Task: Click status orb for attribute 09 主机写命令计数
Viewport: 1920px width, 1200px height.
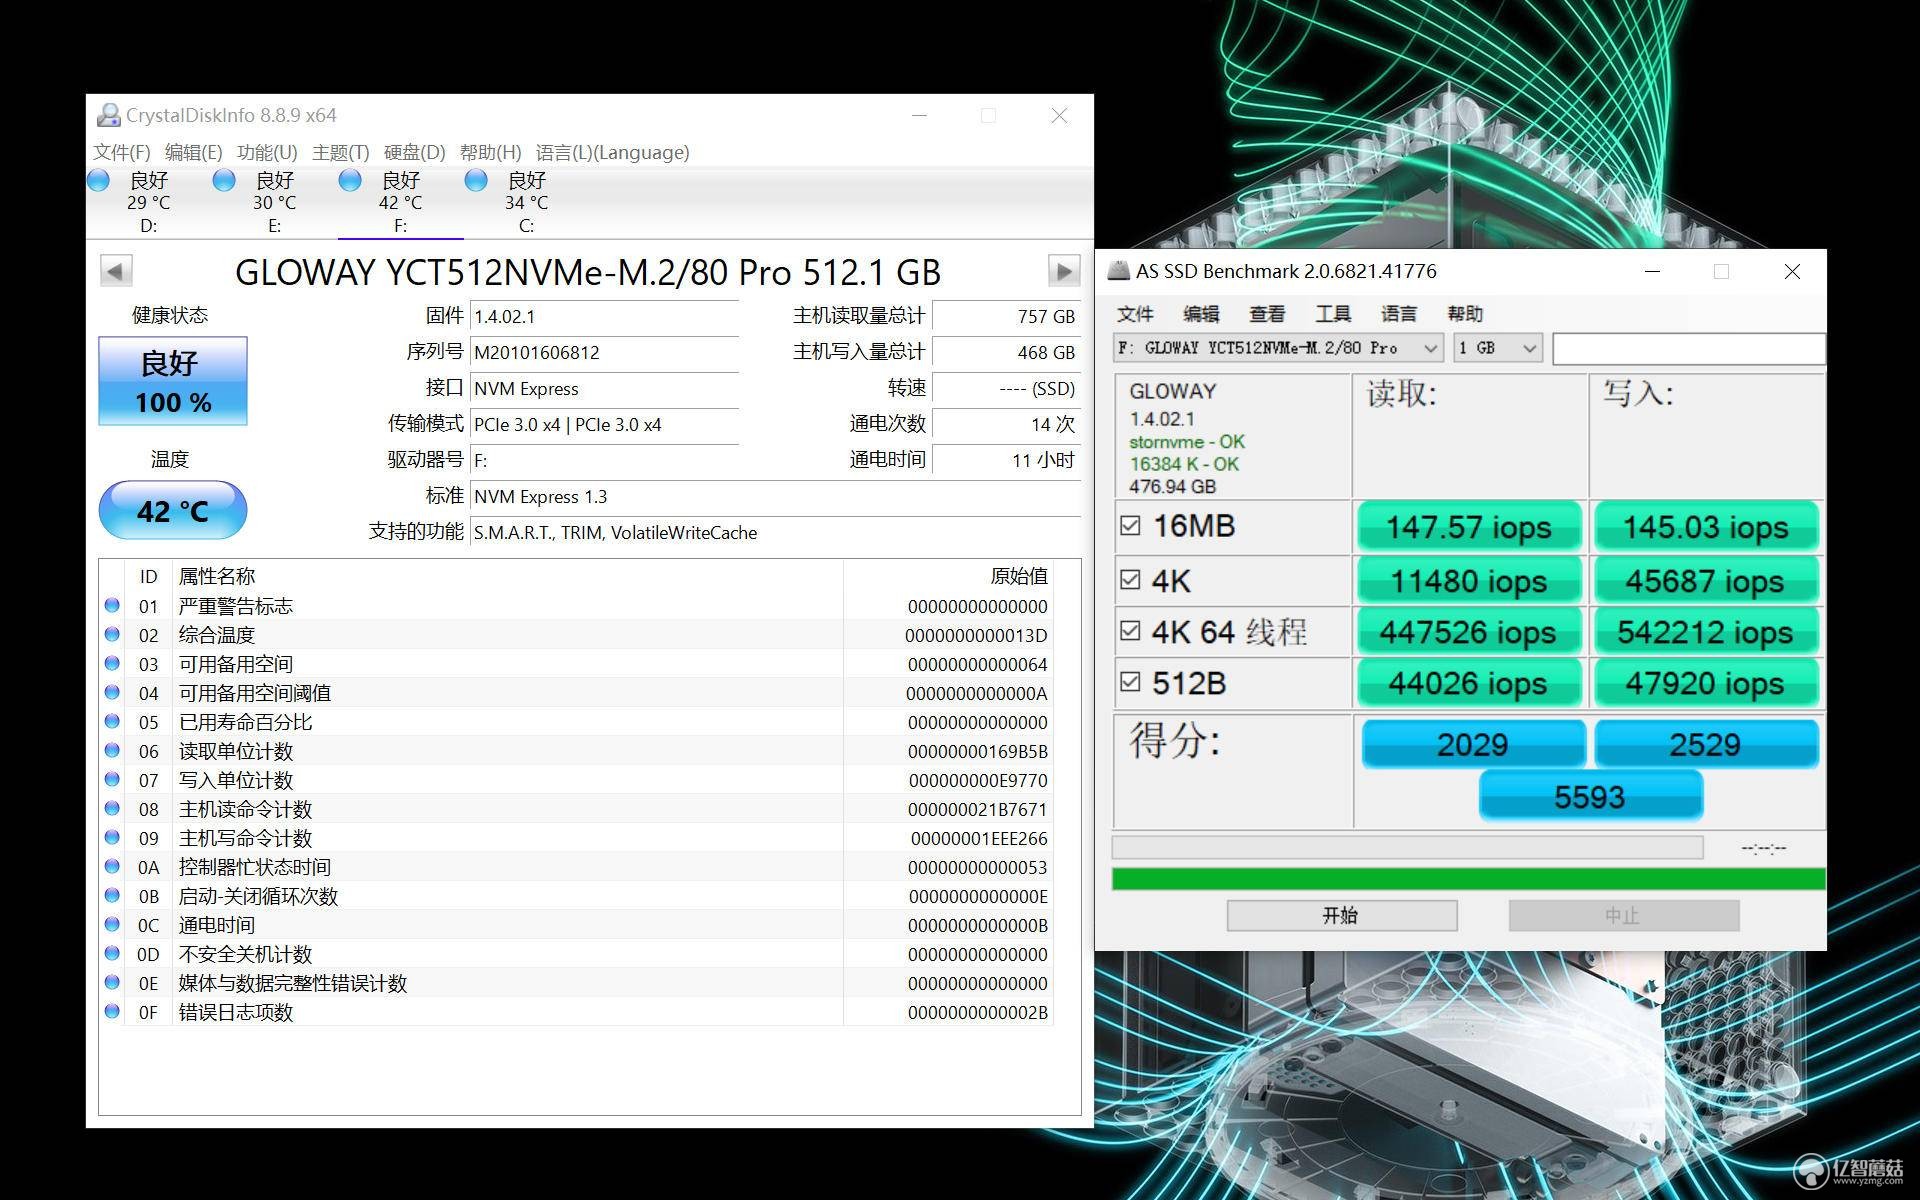Action: [x=112, y=837]
